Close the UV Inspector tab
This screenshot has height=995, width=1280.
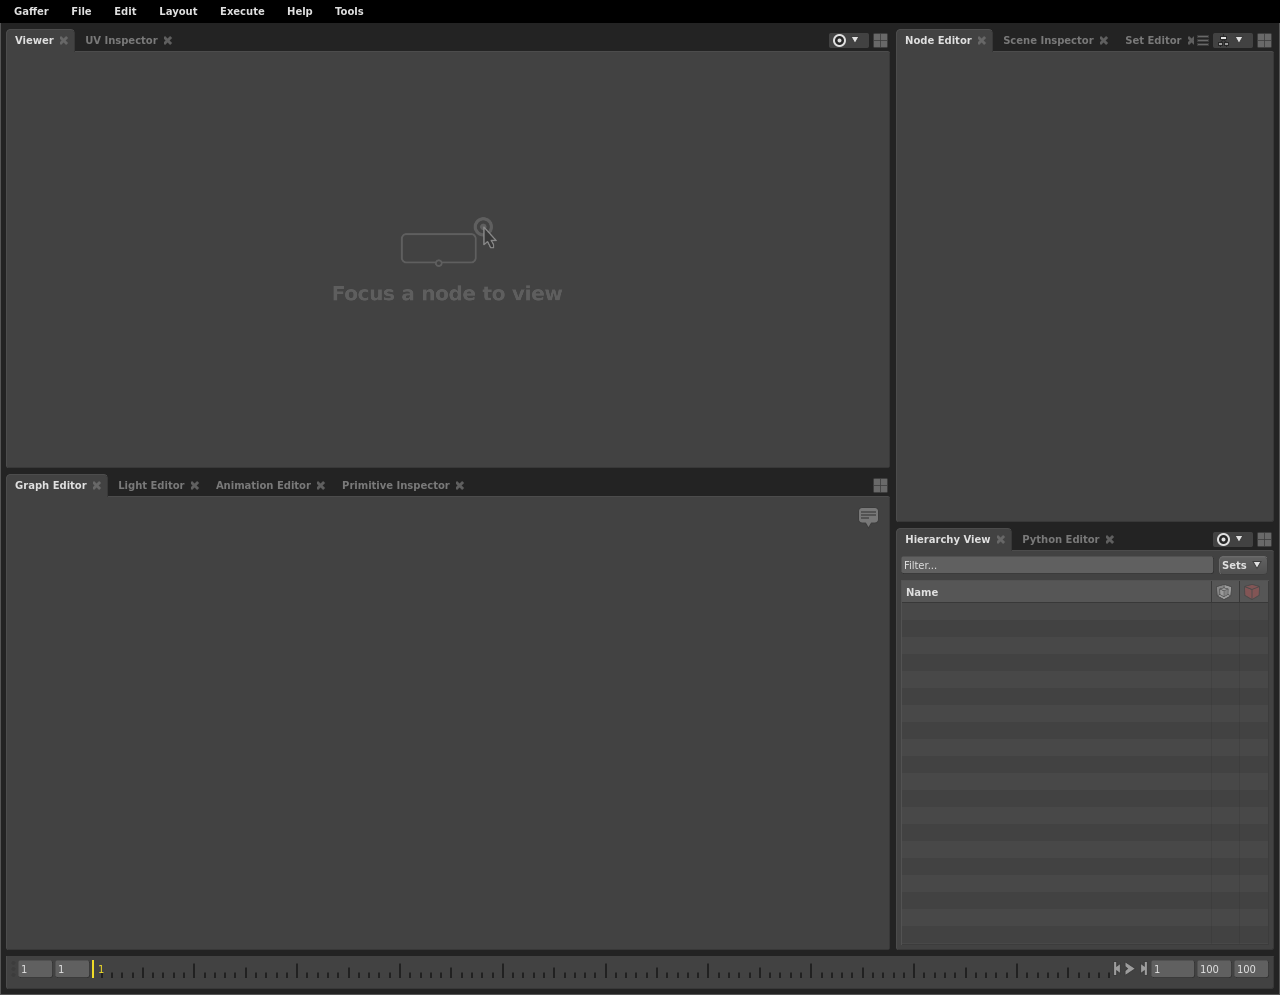[168, 41]
